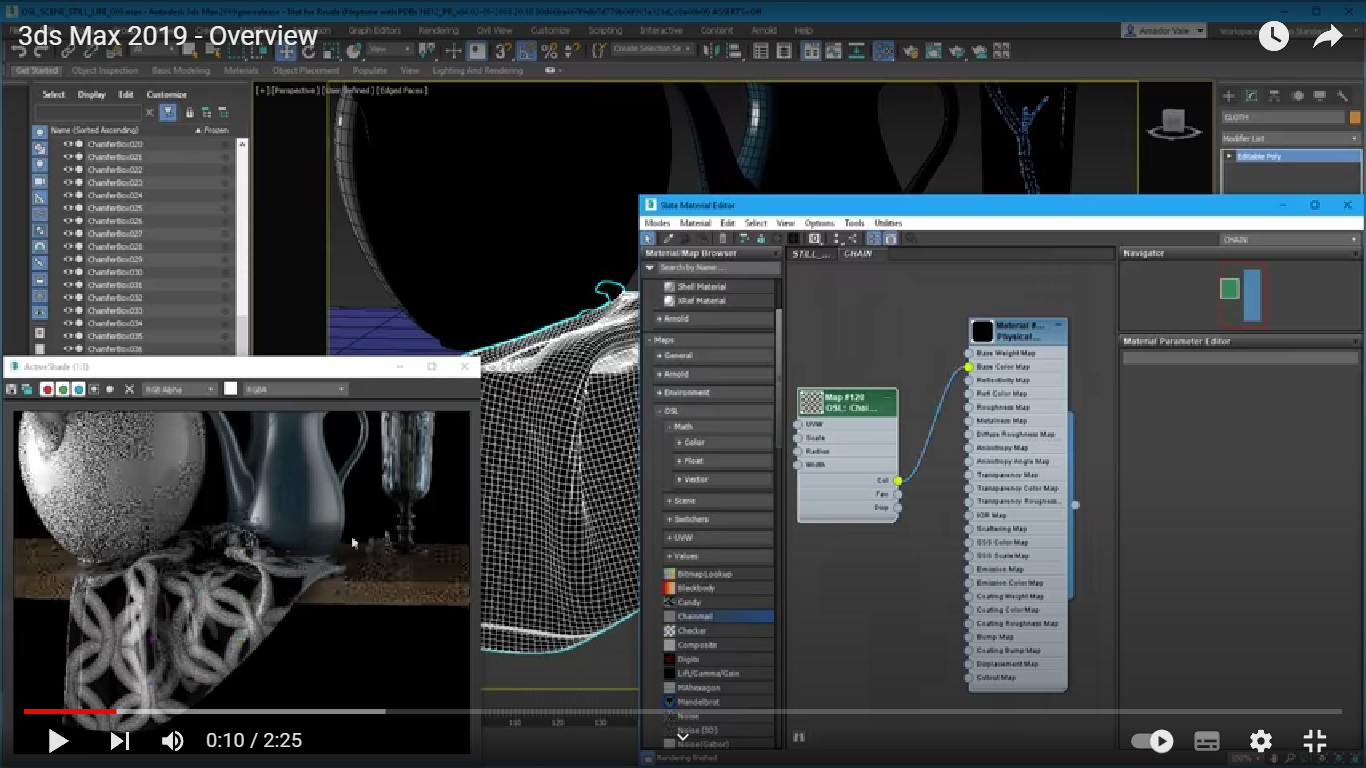The width and height of the screenshot is (1366, 768).
Task: Select the Slate Editor pointer tool icon
Action: coord(648,238)
